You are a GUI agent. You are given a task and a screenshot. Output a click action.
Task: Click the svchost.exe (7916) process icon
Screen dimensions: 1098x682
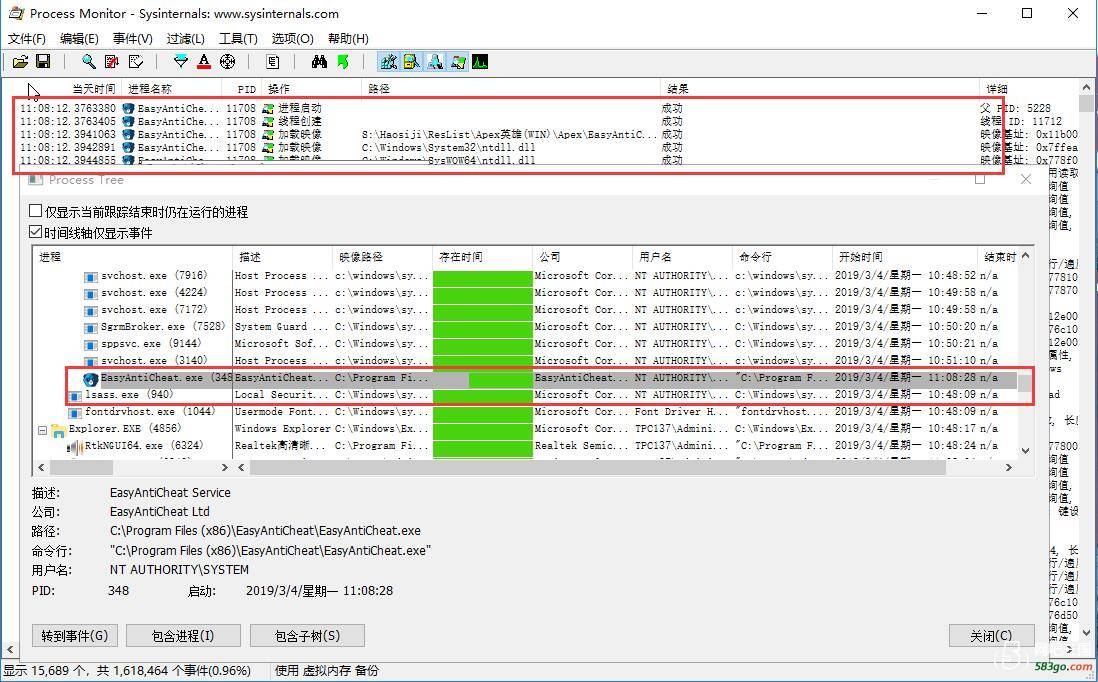point(90,277)
